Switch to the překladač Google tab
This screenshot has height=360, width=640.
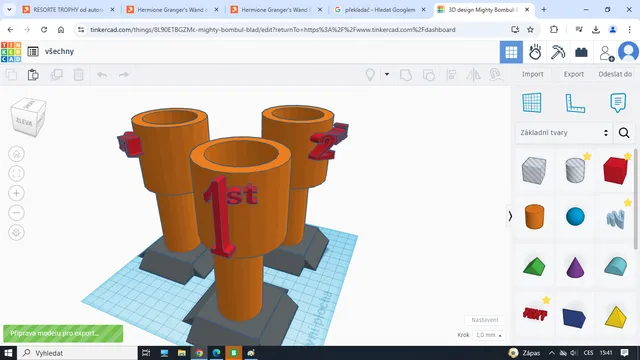[x=380, y=9]
